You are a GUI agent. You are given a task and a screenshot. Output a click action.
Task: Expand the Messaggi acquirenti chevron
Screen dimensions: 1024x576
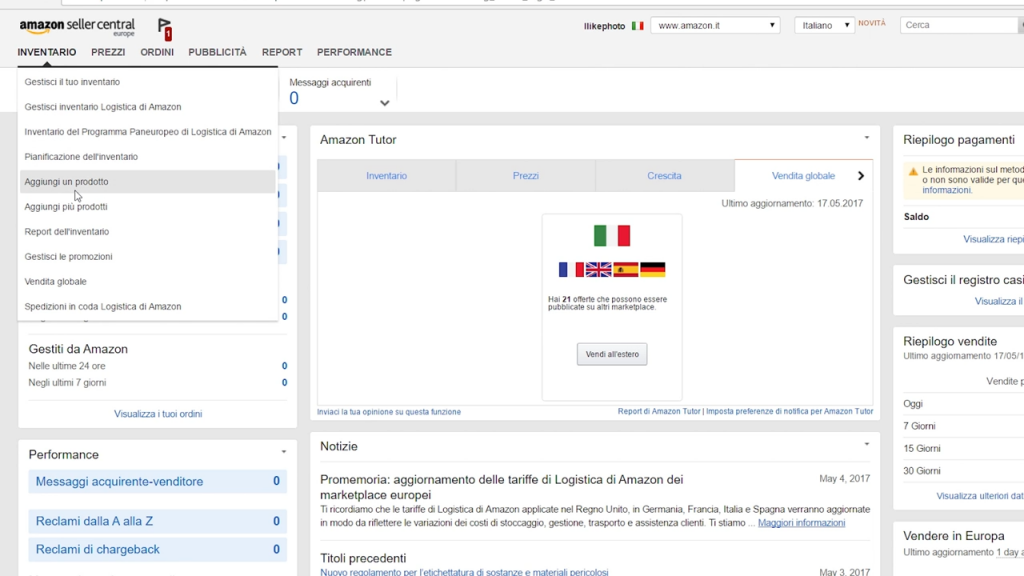[x=384, y=103]
